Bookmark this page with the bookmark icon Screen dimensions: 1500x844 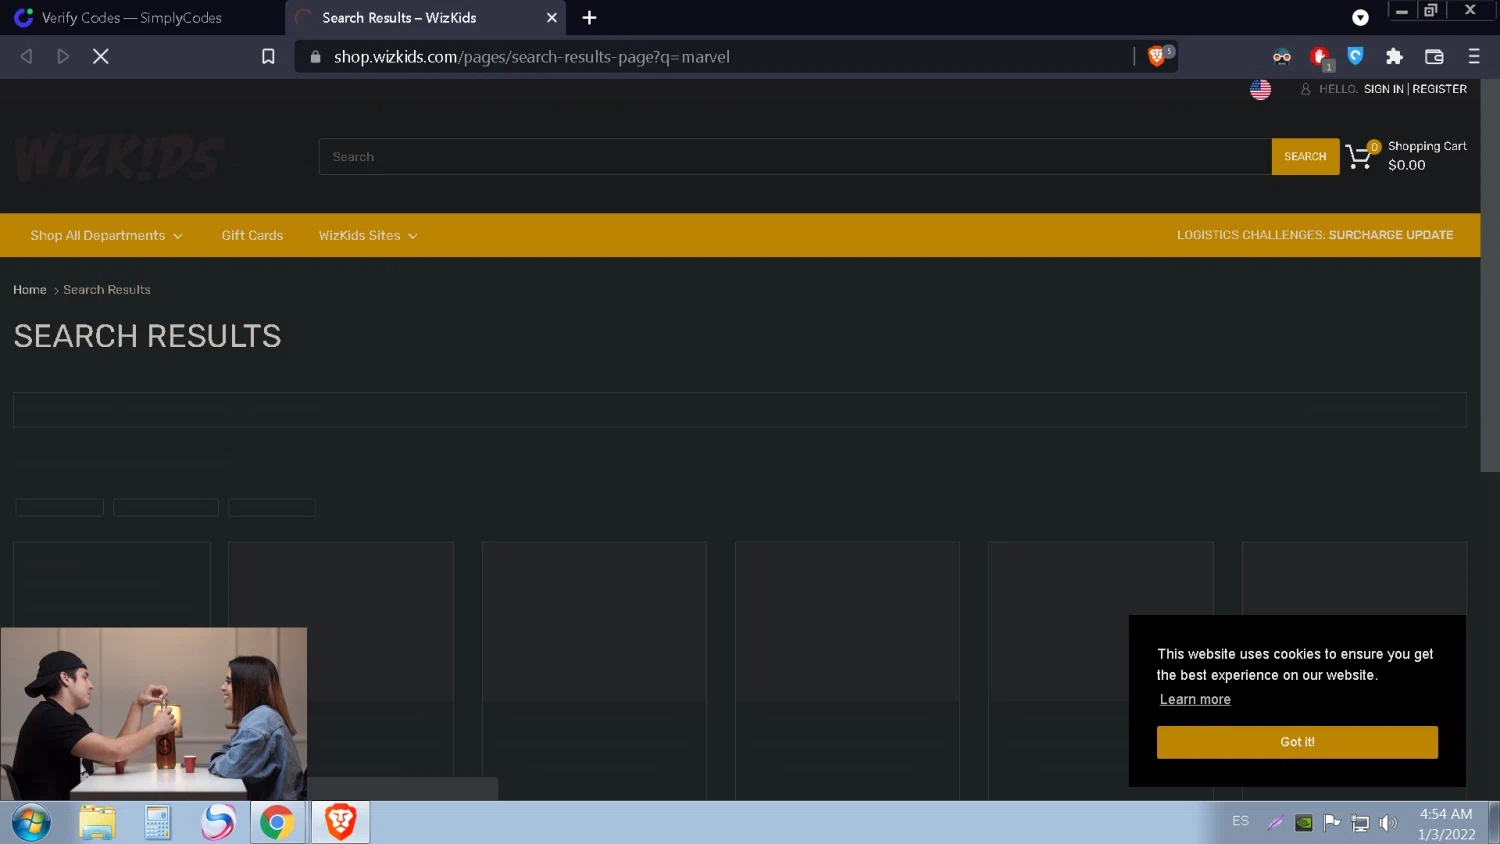pos(268,57)
